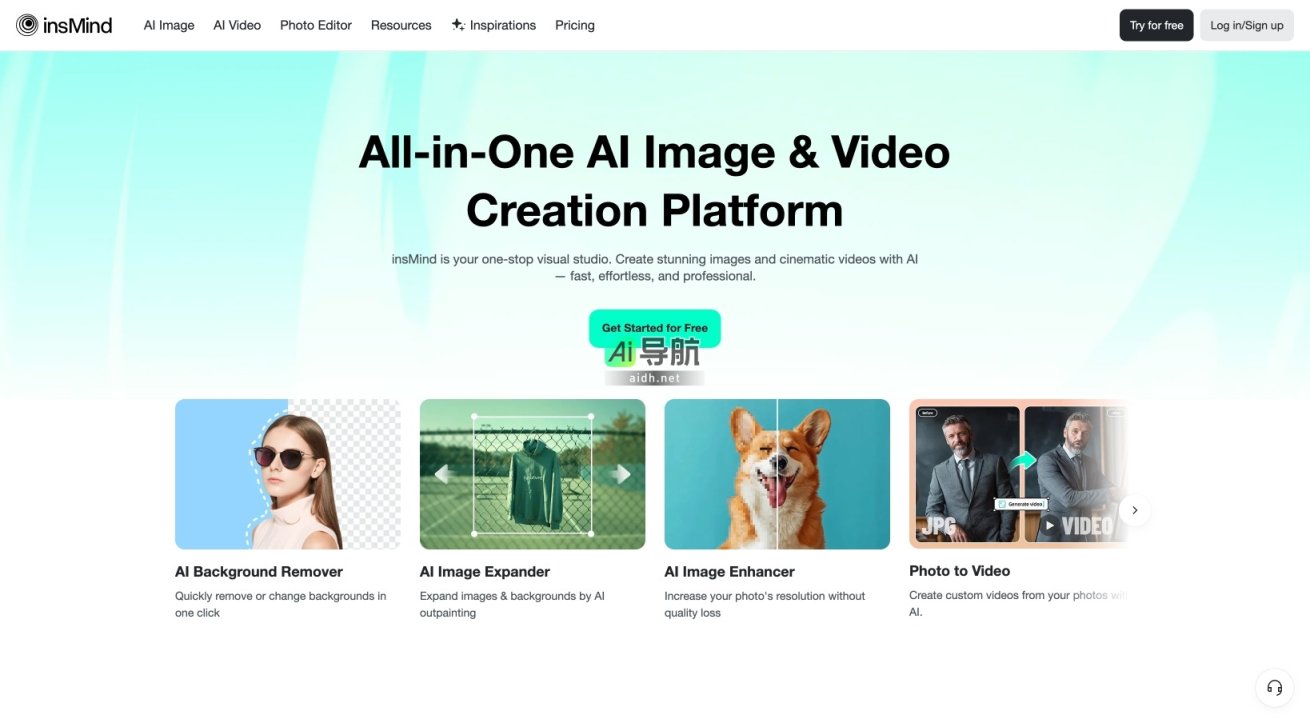Click the Log in/Sign up link
This screenshot has width=1310, height=723.
click(1246, 24)
